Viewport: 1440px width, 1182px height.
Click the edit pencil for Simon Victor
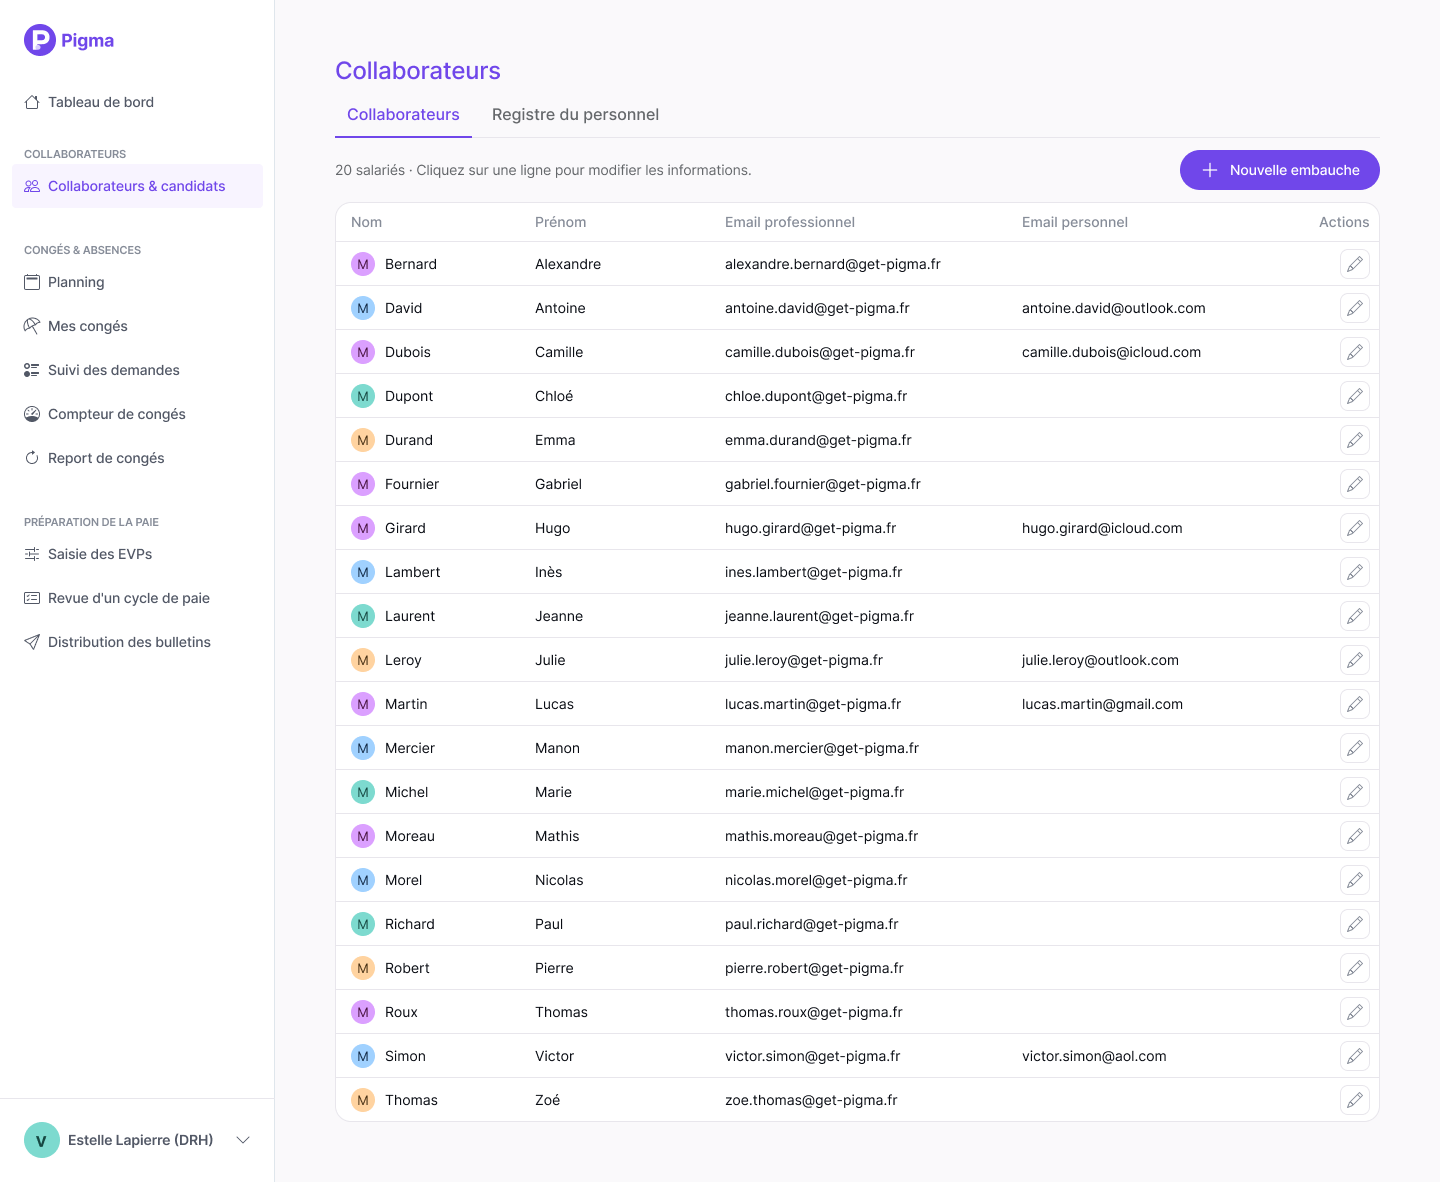[1355, 1056]
